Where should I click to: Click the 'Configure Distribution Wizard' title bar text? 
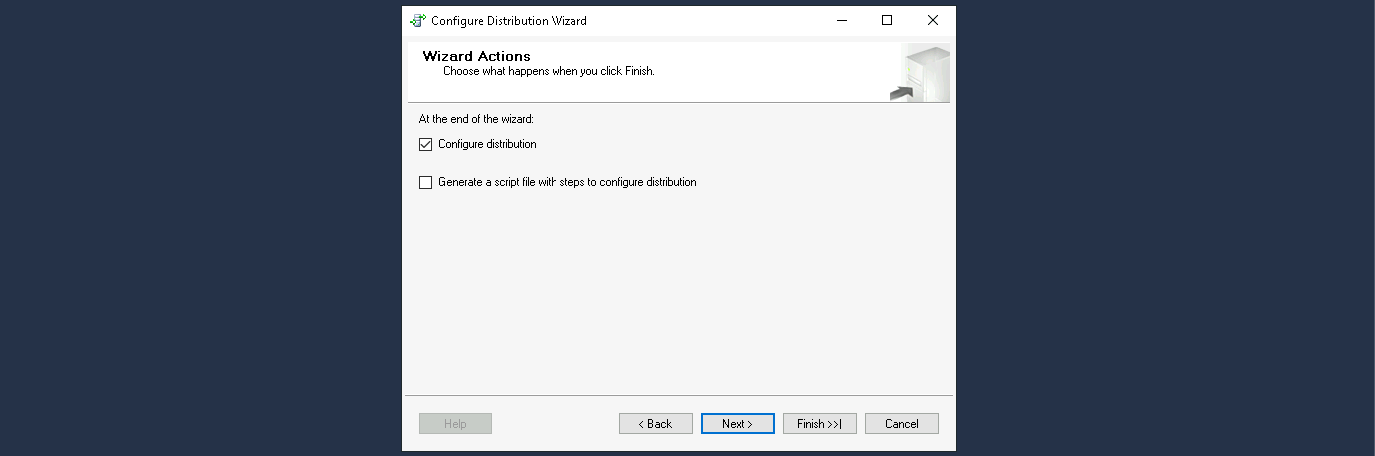click(509, 20)
